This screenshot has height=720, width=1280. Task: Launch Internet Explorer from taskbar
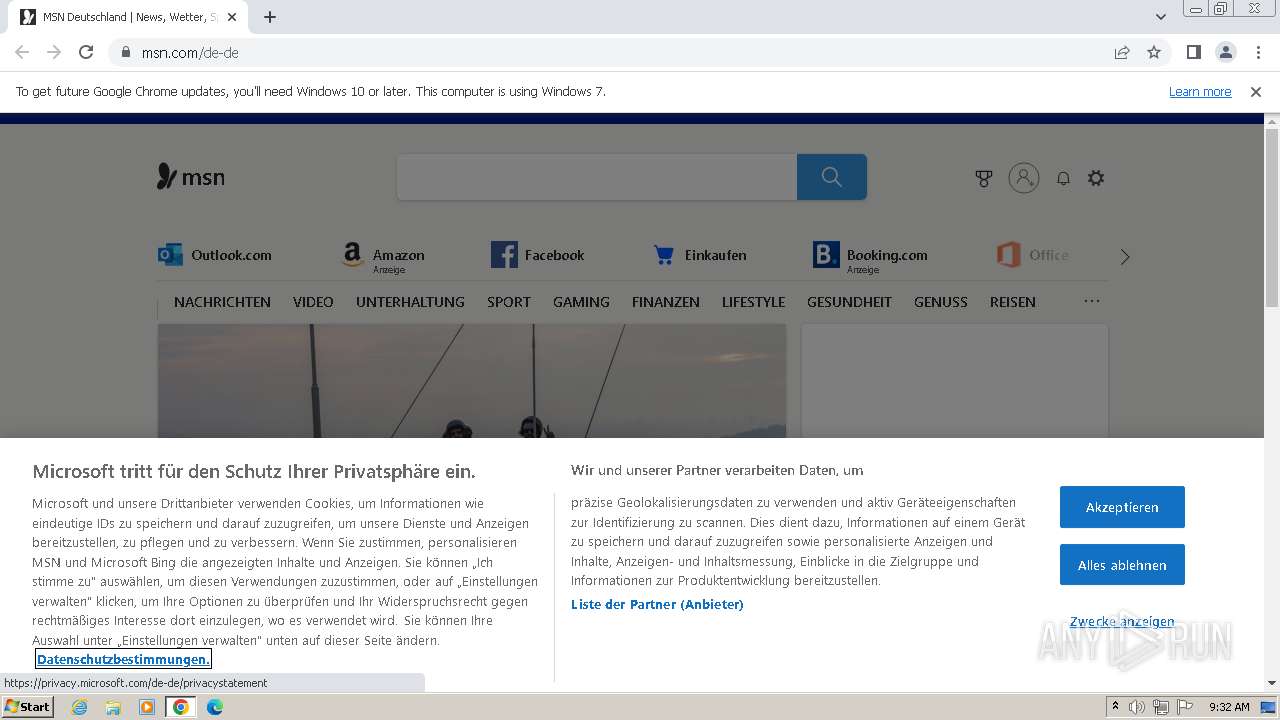coord(79,707)
